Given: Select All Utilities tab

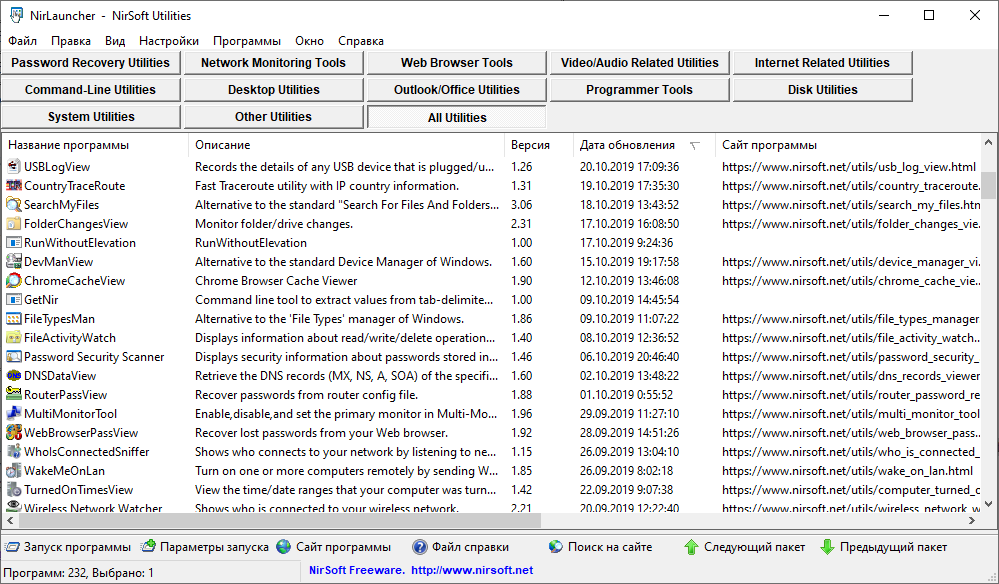Looking at the screenshot, I should coord(456,117).
